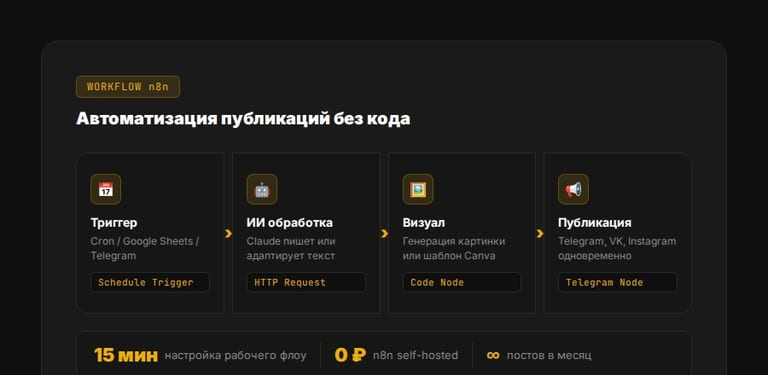
Task: Click the heading Автоматизация публикаций без кода
Action: click(243, 119)
